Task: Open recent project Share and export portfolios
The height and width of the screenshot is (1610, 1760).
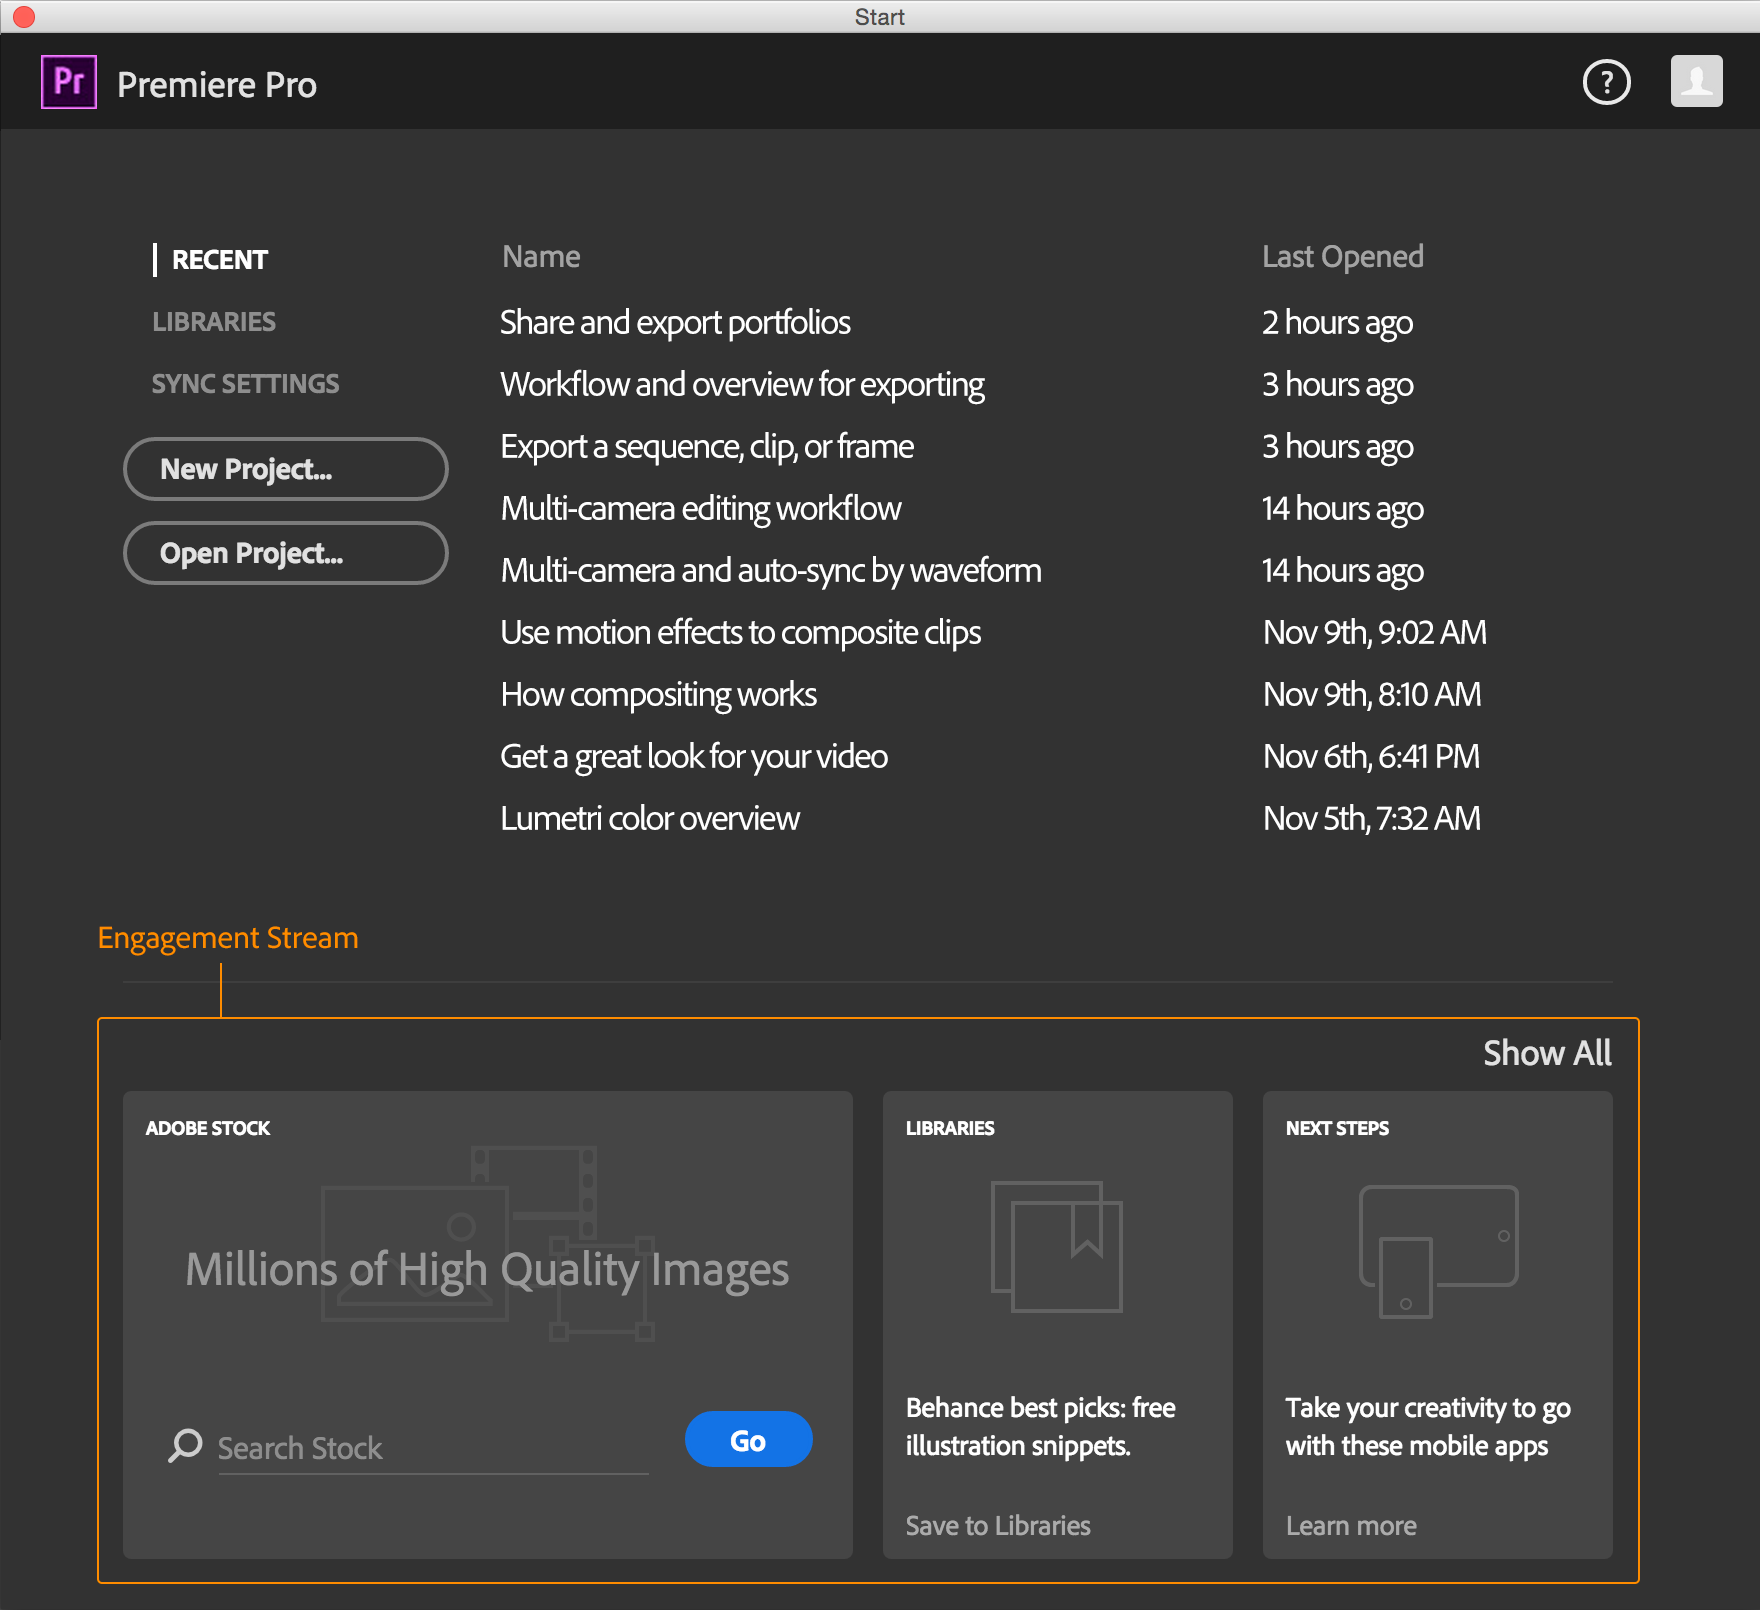Action: [675, 323]
